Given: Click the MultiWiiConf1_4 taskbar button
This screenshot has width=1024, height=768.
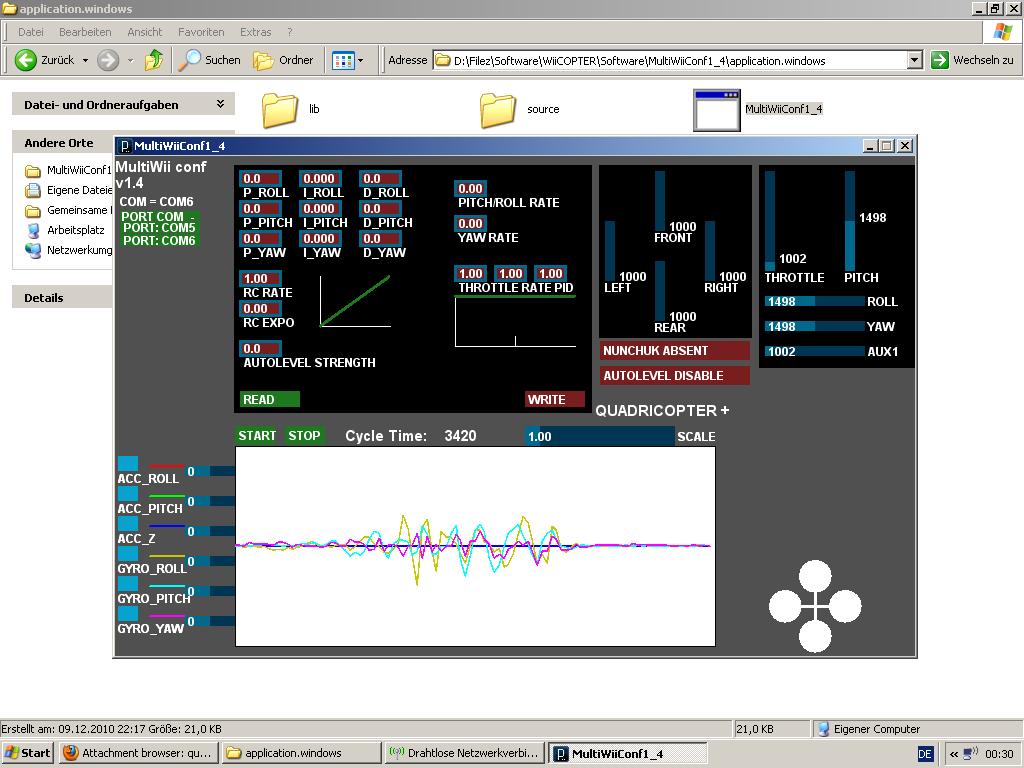Looking at the screenshot, I should point(627,754).
